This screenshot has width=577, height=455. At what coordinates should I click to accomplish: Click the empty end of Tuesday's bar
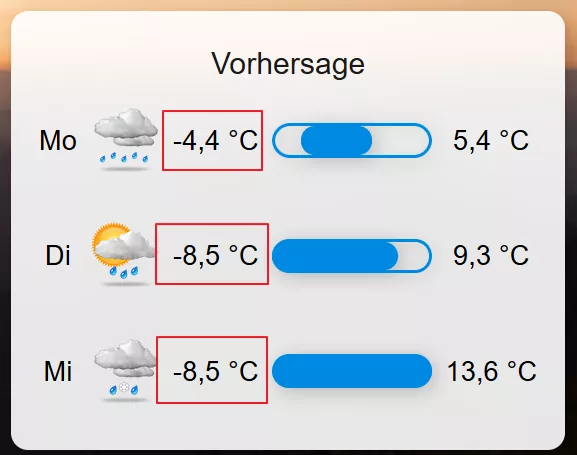[414, 256]
